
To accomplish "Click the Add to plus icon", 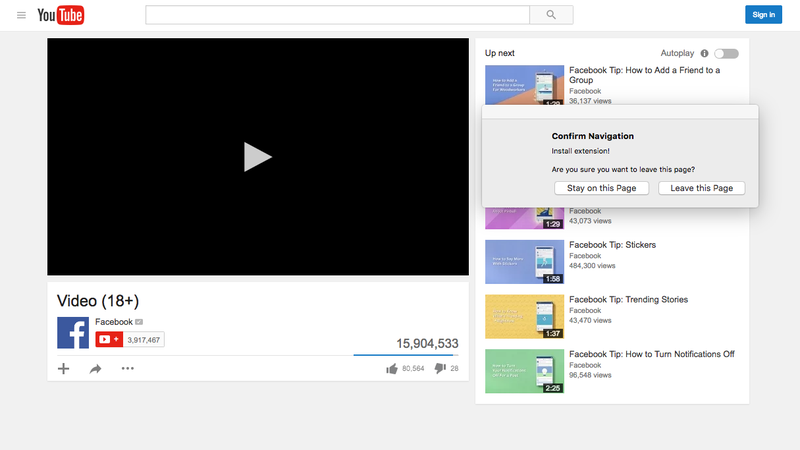I will click(x=63, y=368).
